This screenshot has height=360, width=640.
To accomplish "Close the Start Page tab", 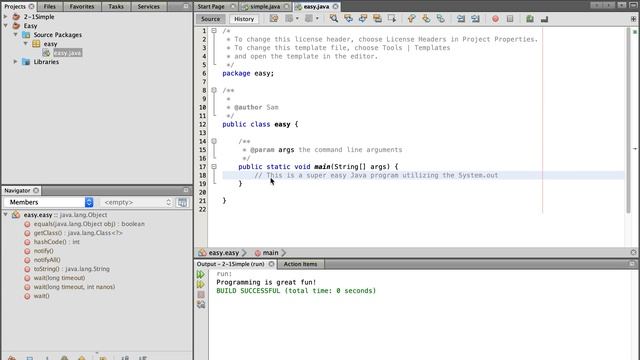I will pyautogui.click(x=233, y=7).
